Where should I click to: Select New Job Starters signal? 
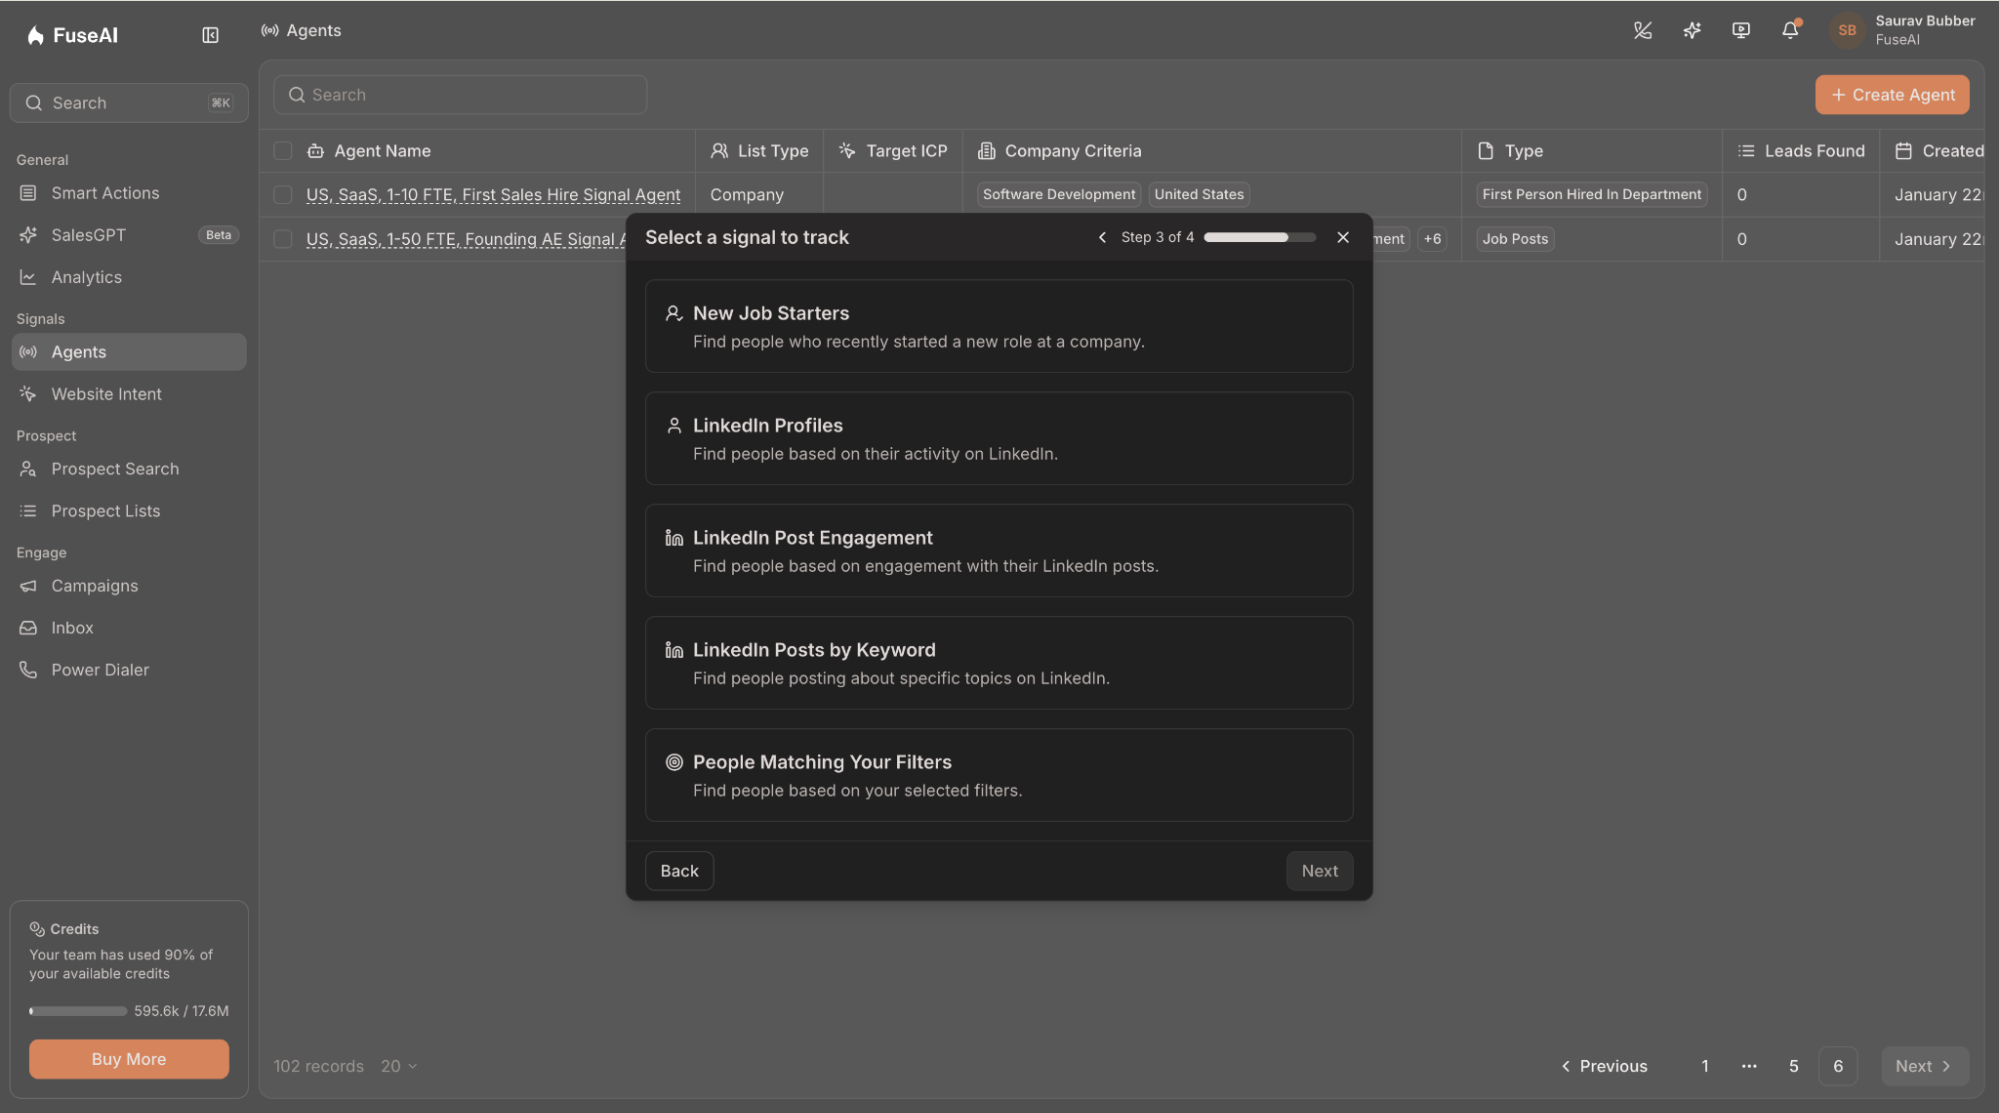[999, 327]
